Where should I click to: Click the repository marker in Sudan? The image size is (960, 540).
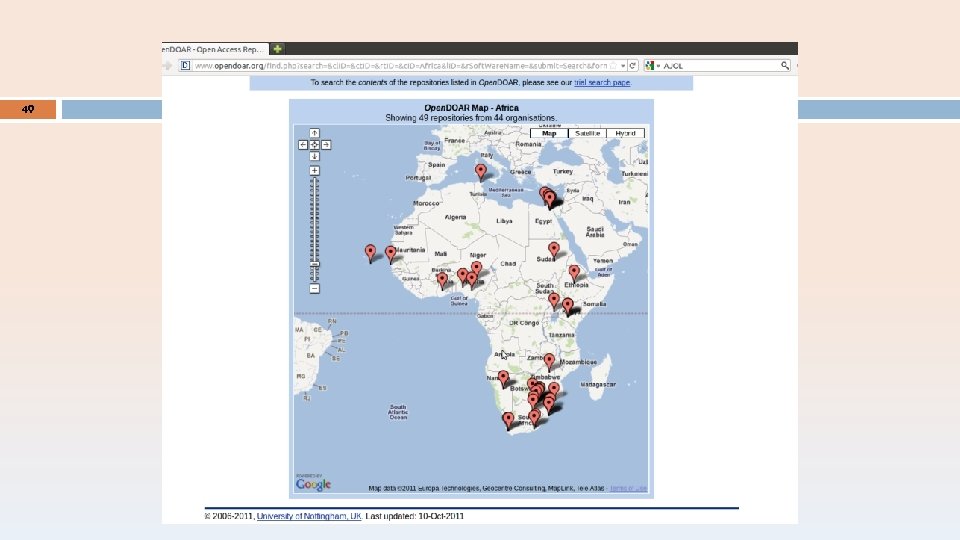pyautogui.click(x=553, y=250)
